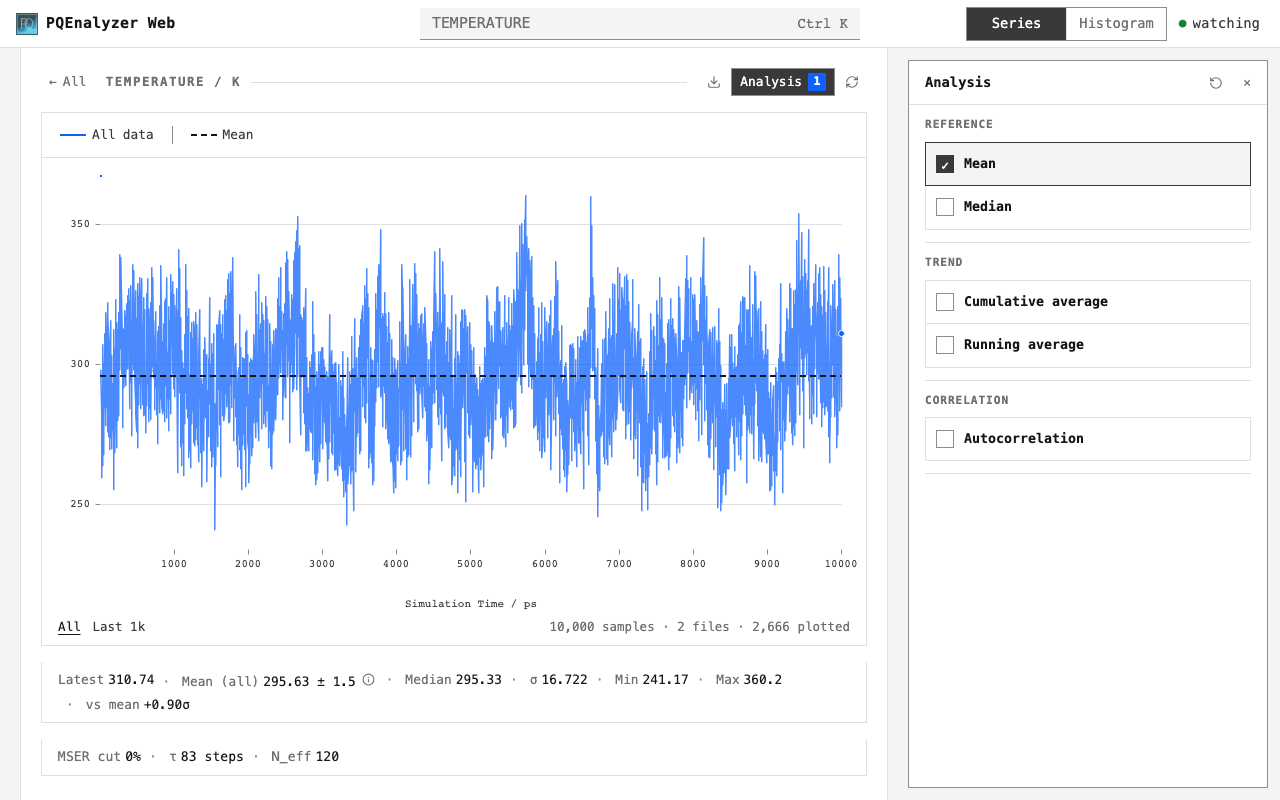
Task: Toggle the Mean legend entry
Action: click(222, 135)
